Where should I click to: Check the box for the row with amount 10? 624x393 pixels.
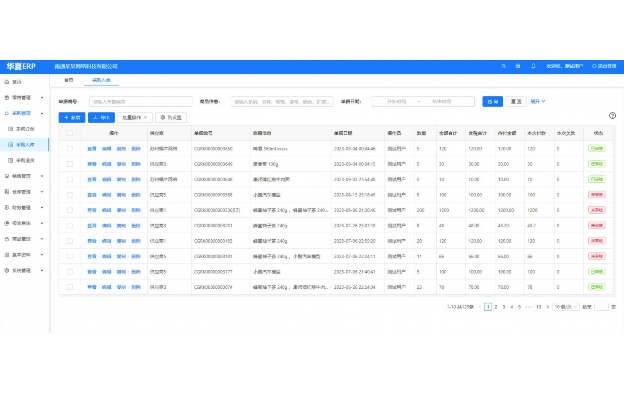tap(70, 179)
